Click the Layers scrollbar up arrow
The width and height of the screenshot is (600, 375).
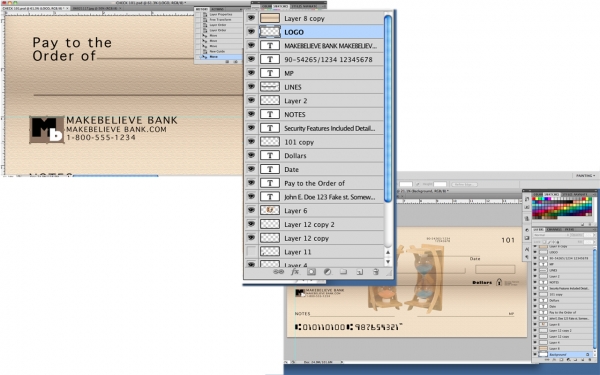(x=388, y=252)
